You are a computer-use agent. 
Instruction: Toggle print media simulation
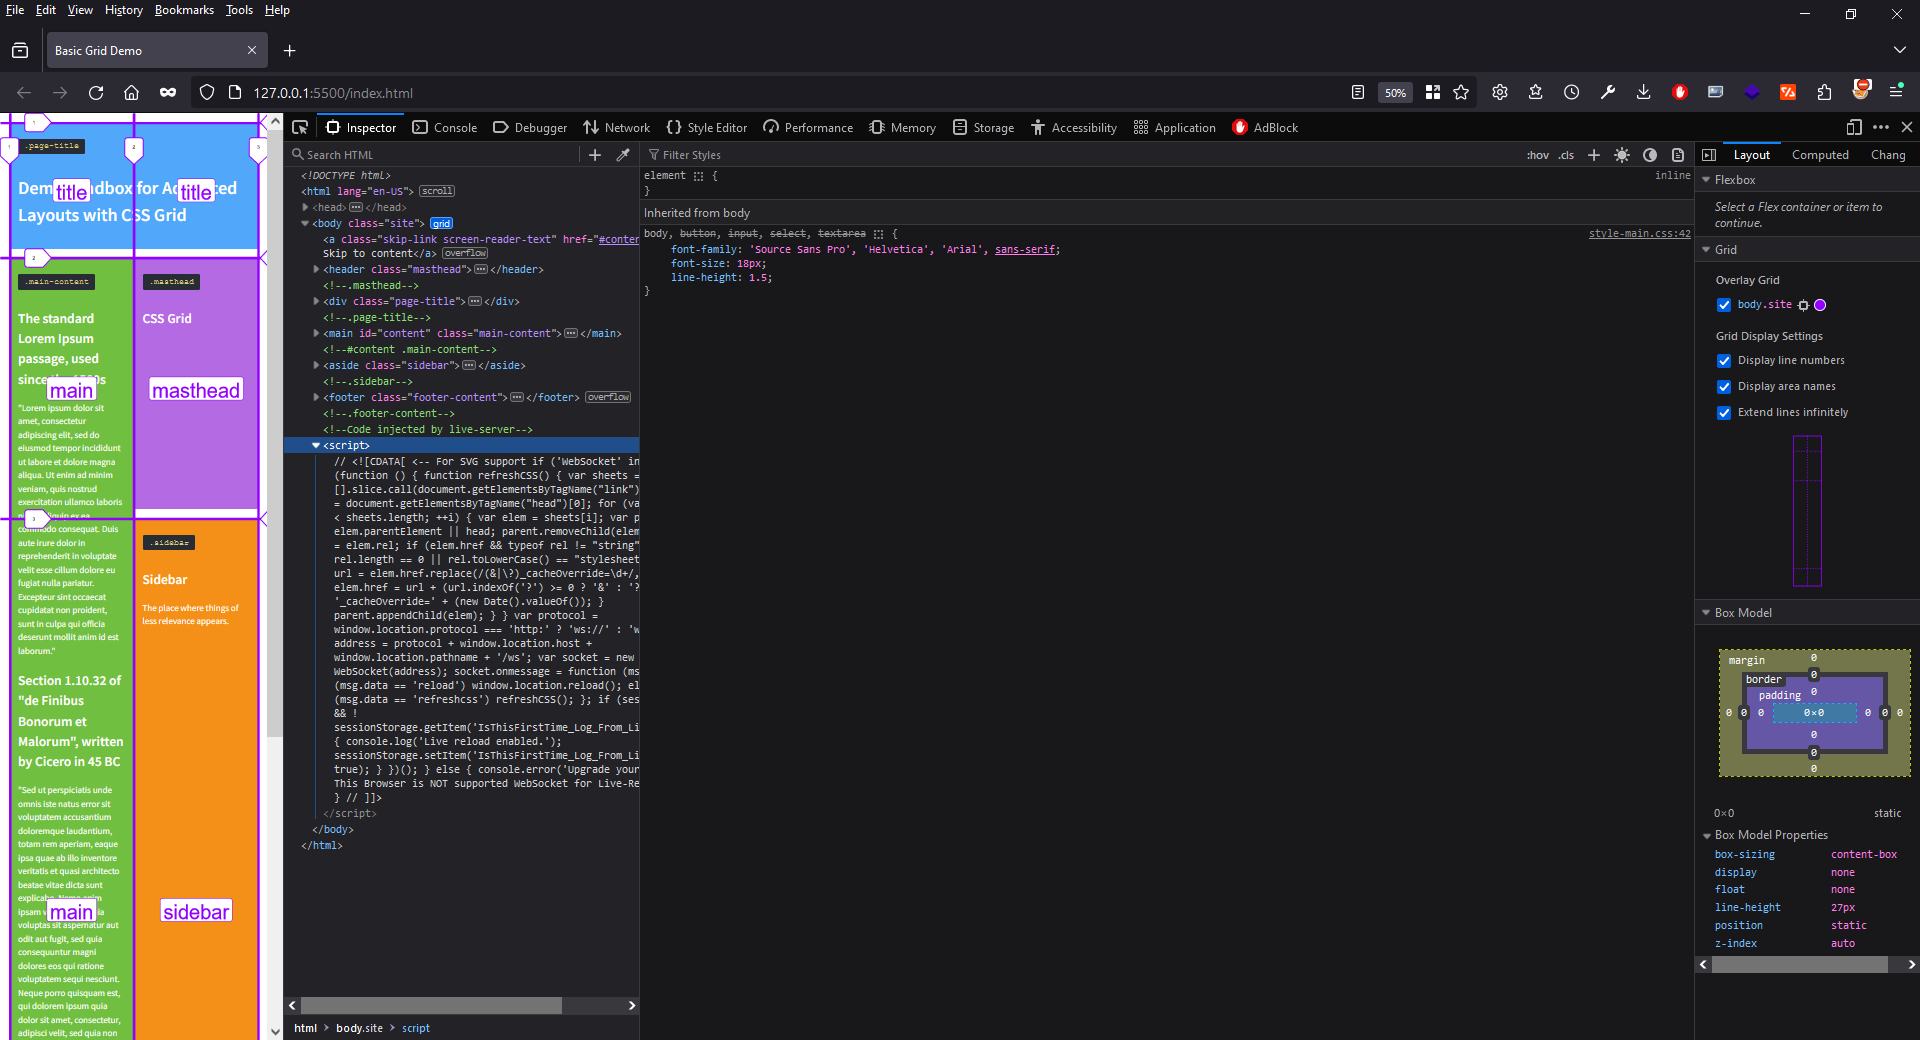1678,155
